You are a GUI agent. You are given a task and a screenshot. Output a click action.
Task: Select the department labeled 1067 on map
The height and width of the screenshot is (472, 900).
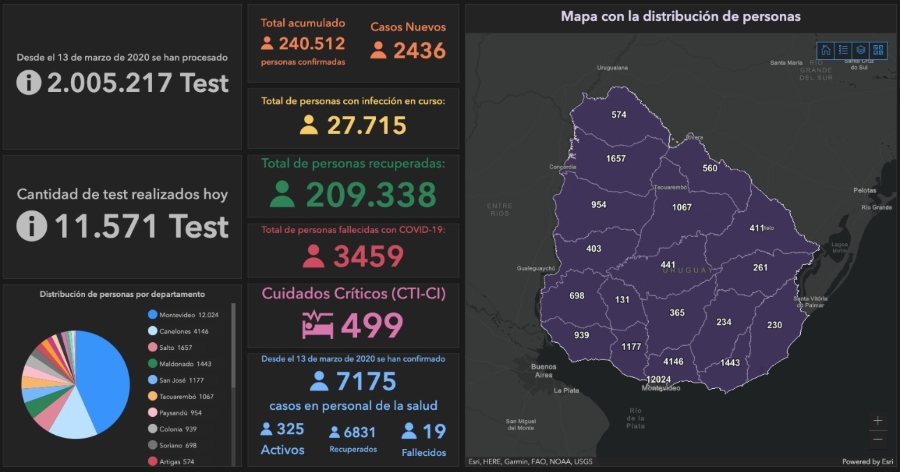(682, 207)
